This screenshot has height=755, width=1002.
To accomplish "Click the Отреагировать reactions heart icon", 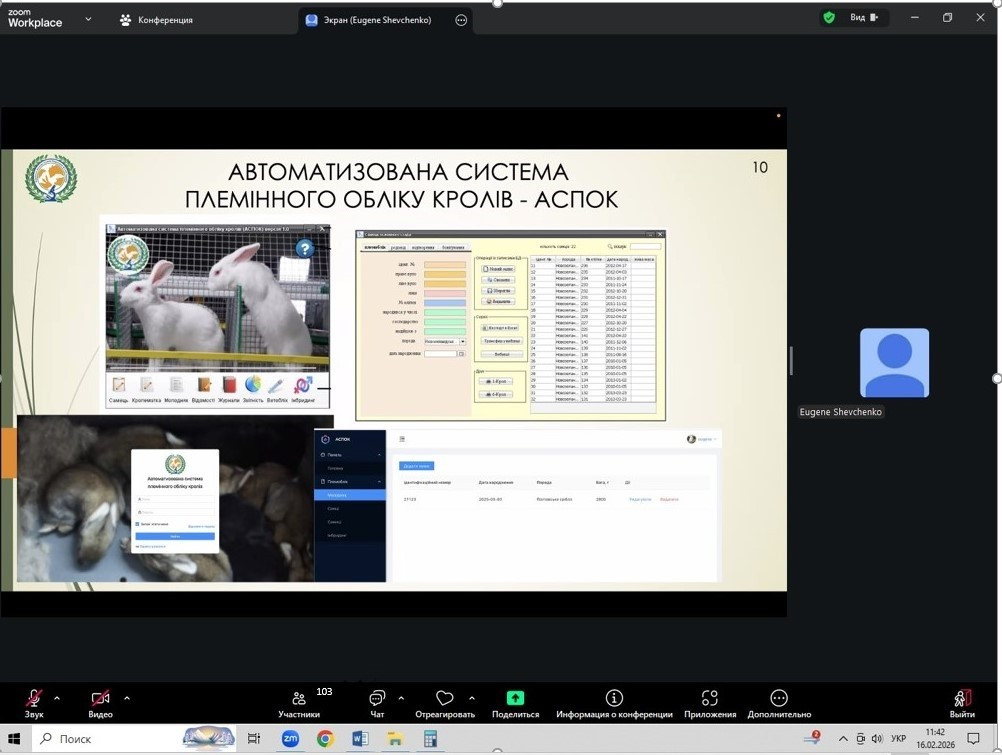I will 445,699.
